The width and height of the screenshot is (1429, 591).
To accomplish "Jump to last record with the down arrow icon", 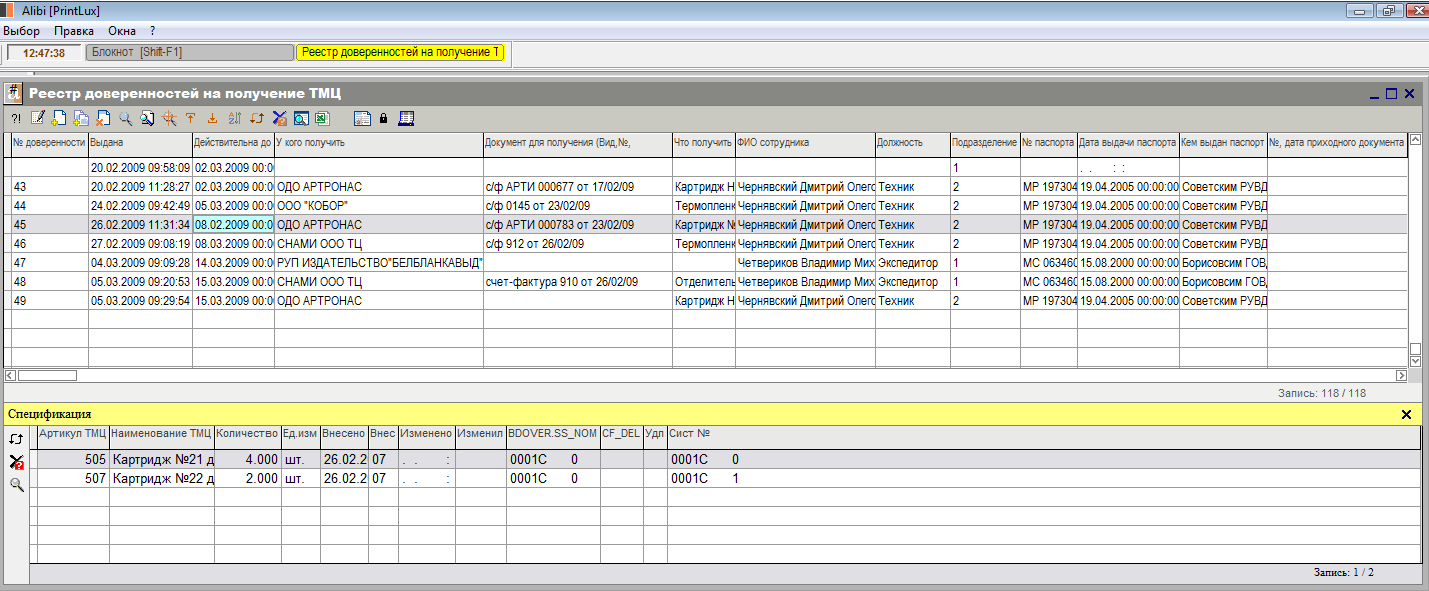I will coord(212,119).
